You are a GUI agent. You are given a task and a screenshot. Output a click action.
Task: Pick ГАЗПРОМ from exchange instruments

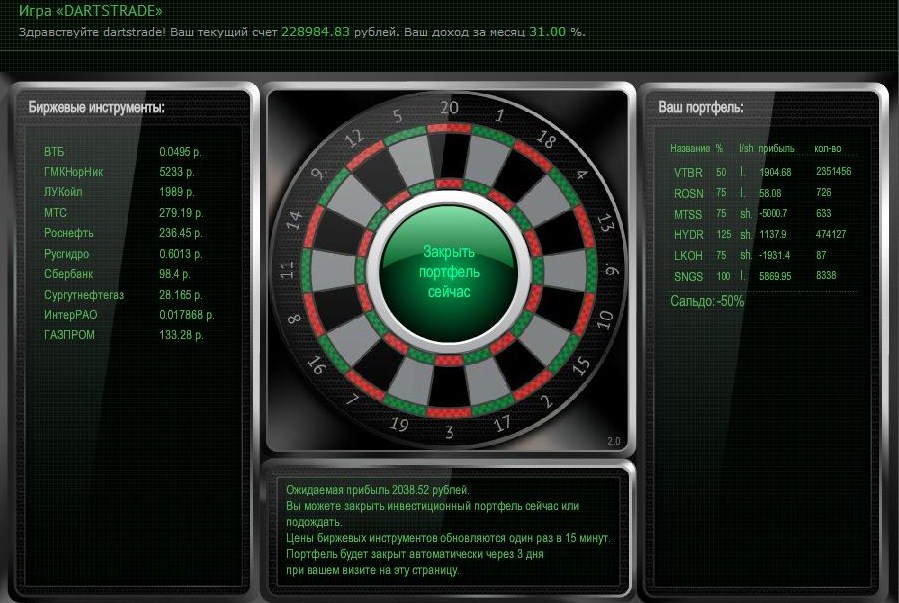click(124, 335)
